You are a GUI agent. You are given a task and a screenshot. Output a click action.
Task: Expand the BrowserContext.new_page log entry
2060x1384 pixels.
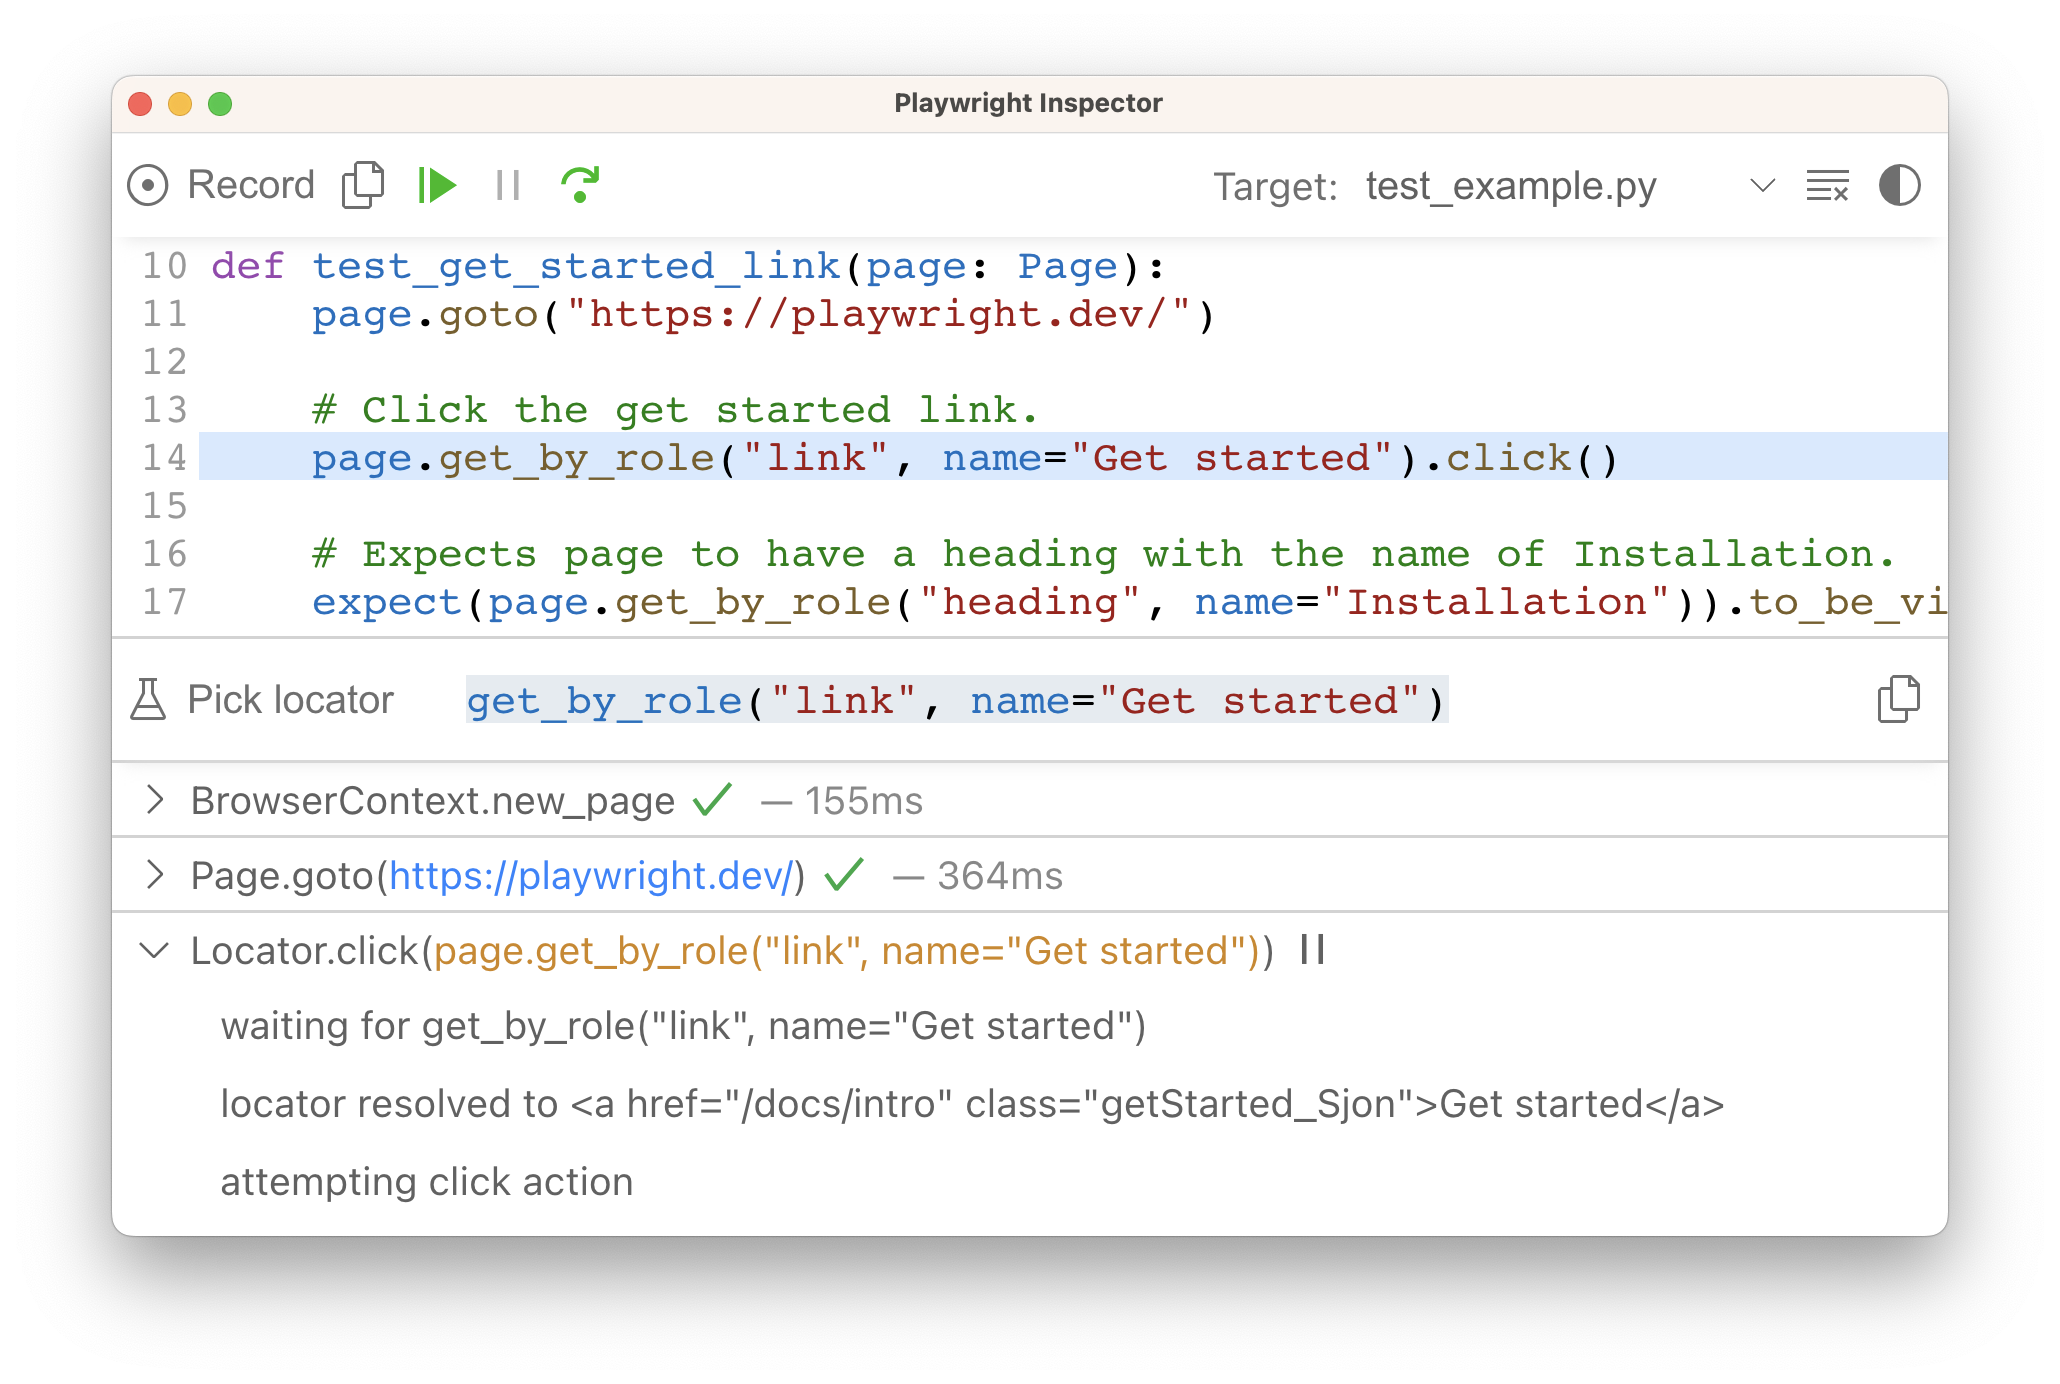tap(154, 800)
